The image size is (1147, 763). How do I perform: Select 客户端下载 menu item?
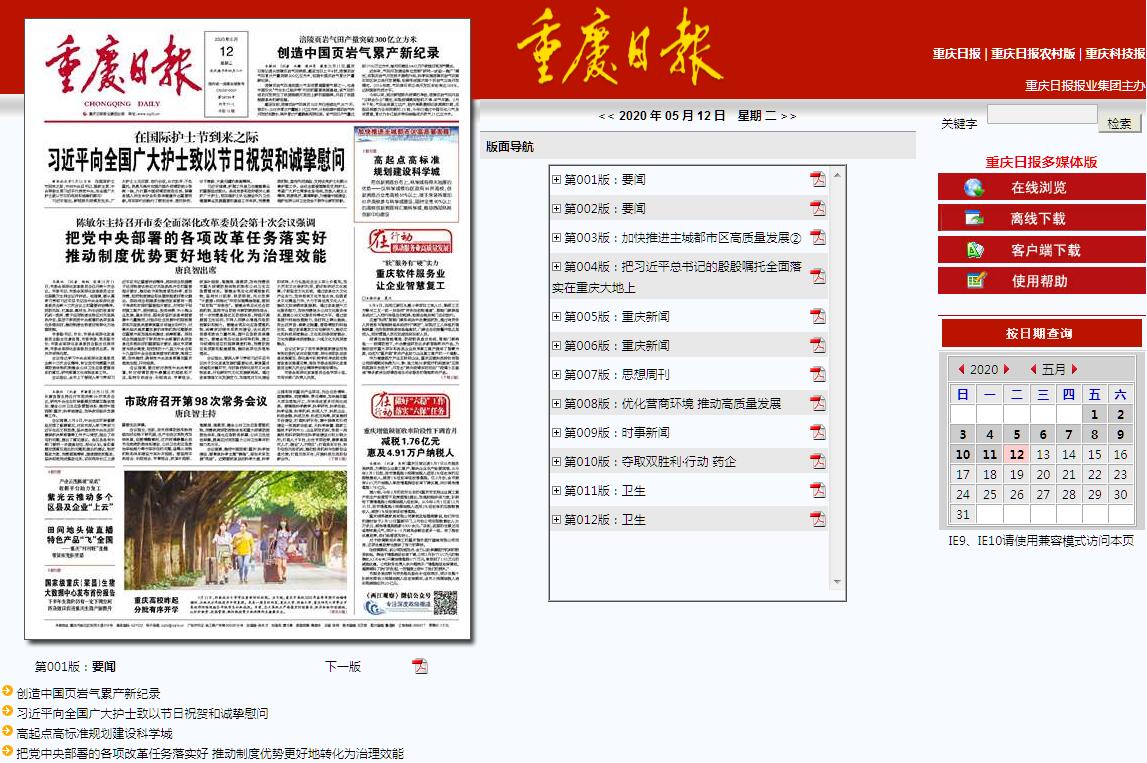click(1045, 250)
